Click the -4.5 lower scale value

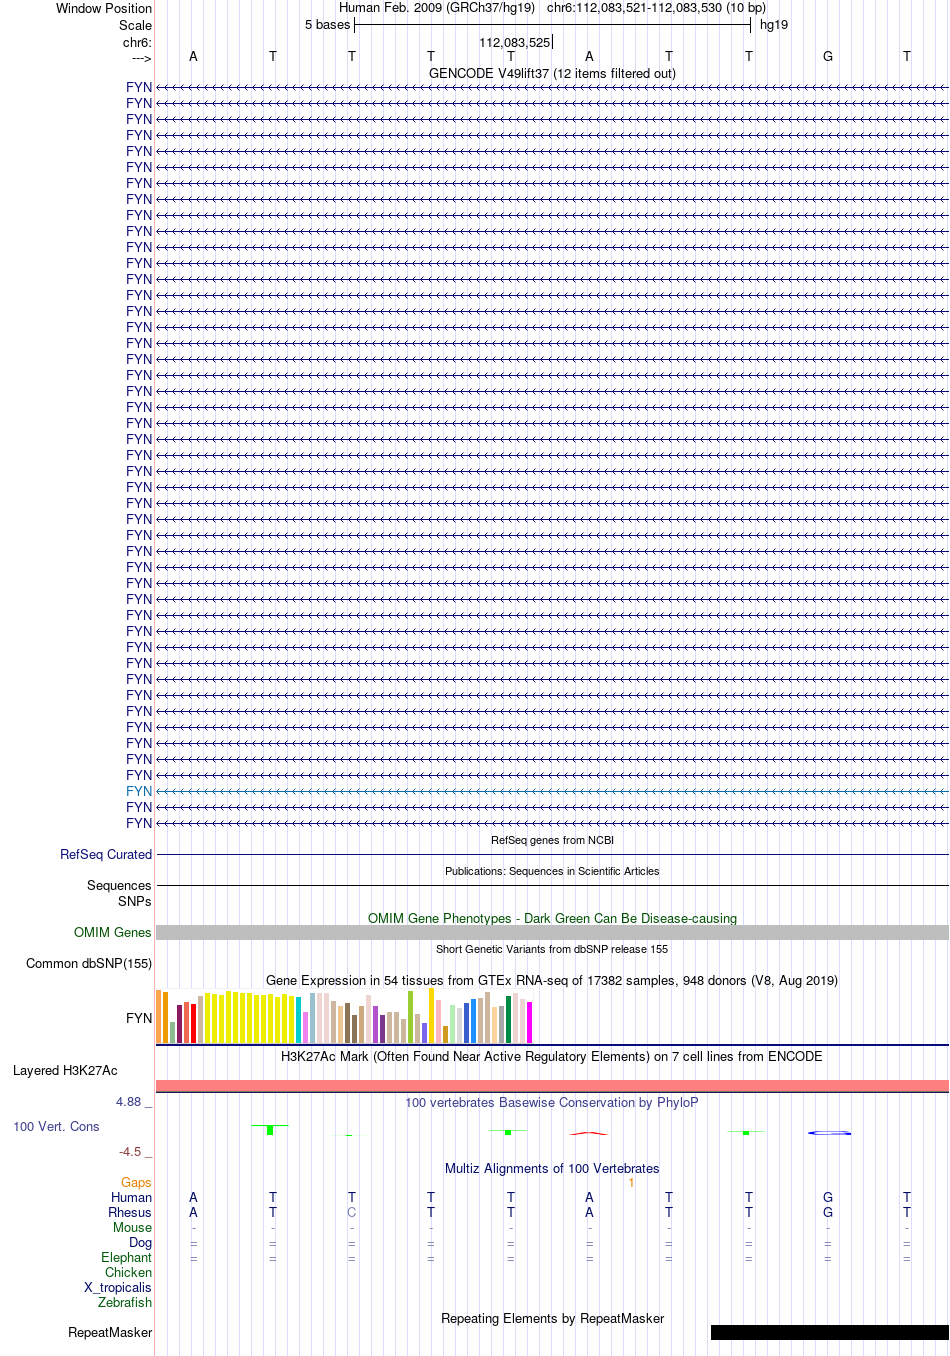pos(131,1151)
